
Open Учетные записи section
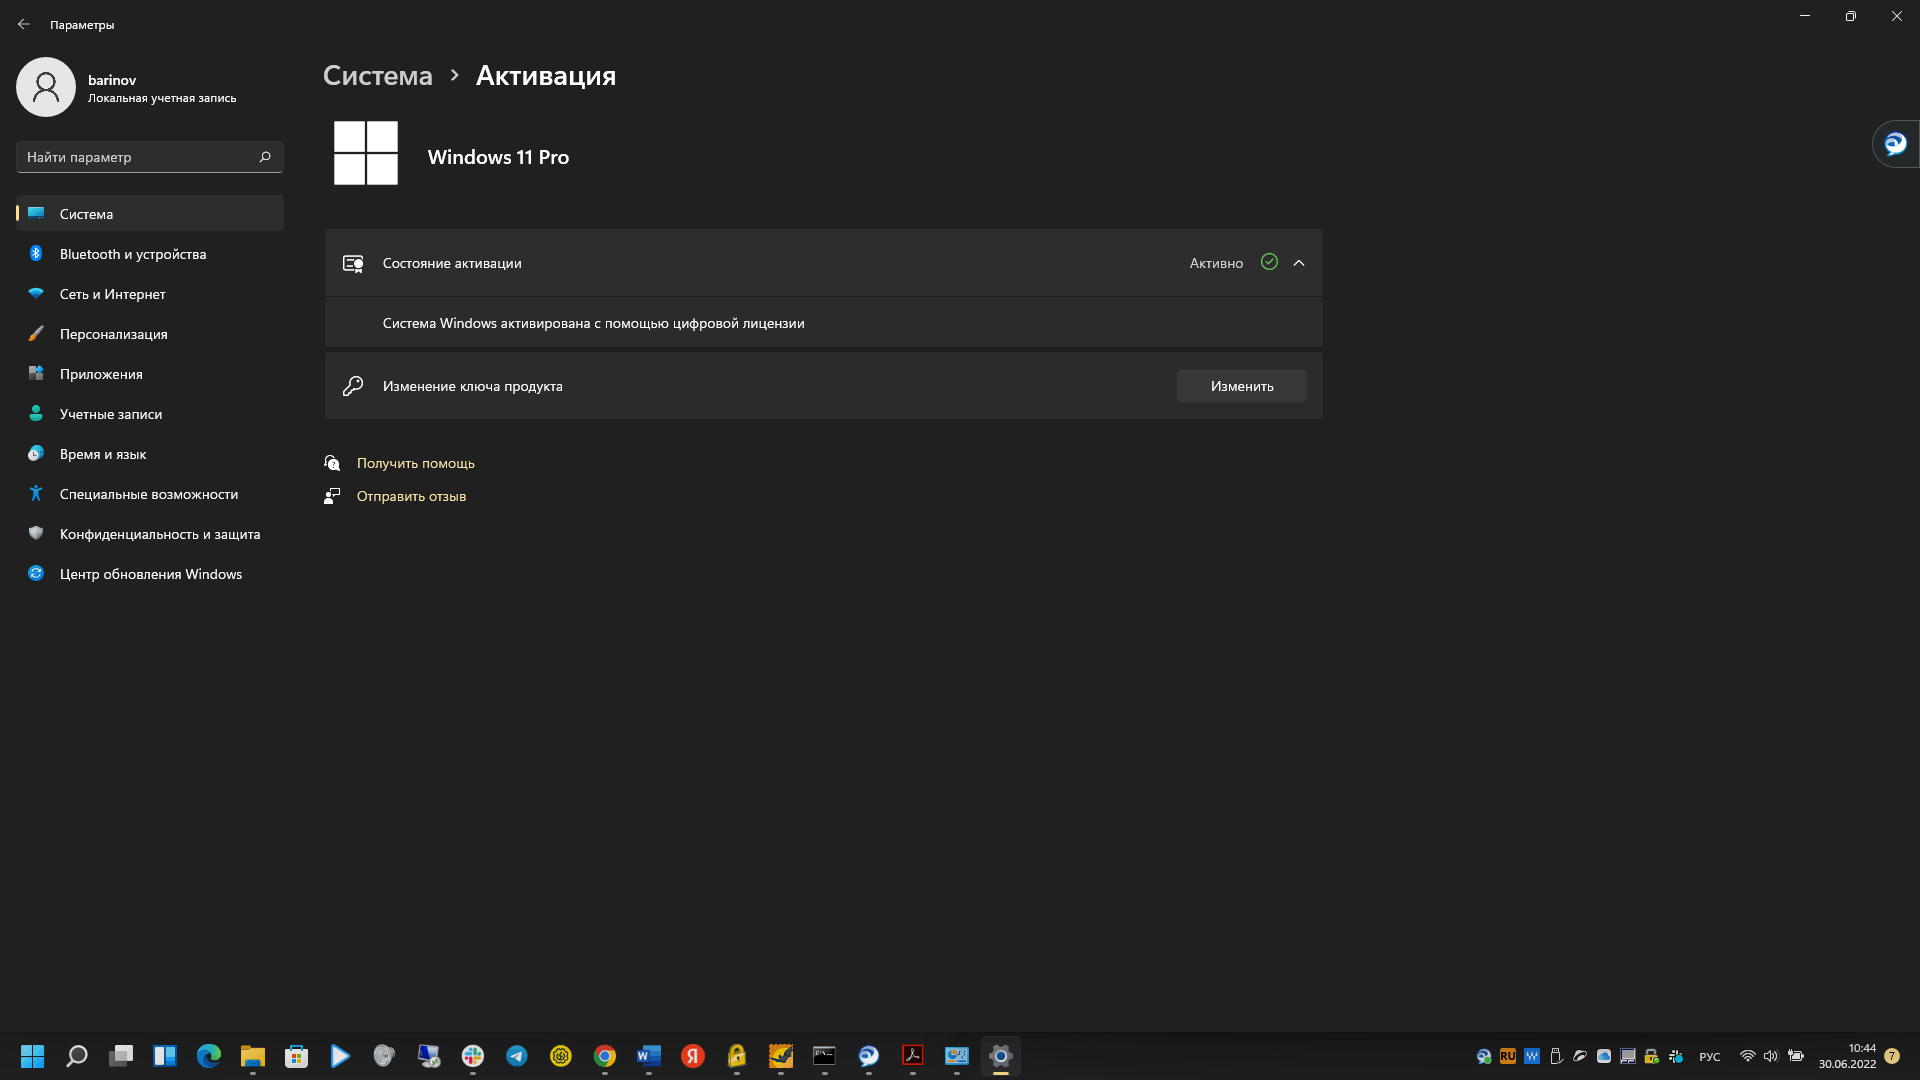[150, 414]
